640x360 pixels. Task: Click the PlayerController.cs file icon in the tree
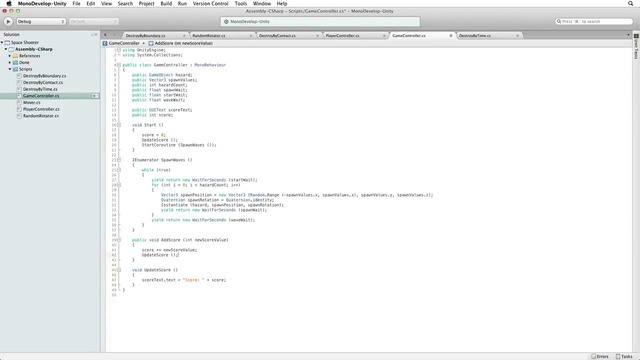pyautogui.click(x=19, y=109)
